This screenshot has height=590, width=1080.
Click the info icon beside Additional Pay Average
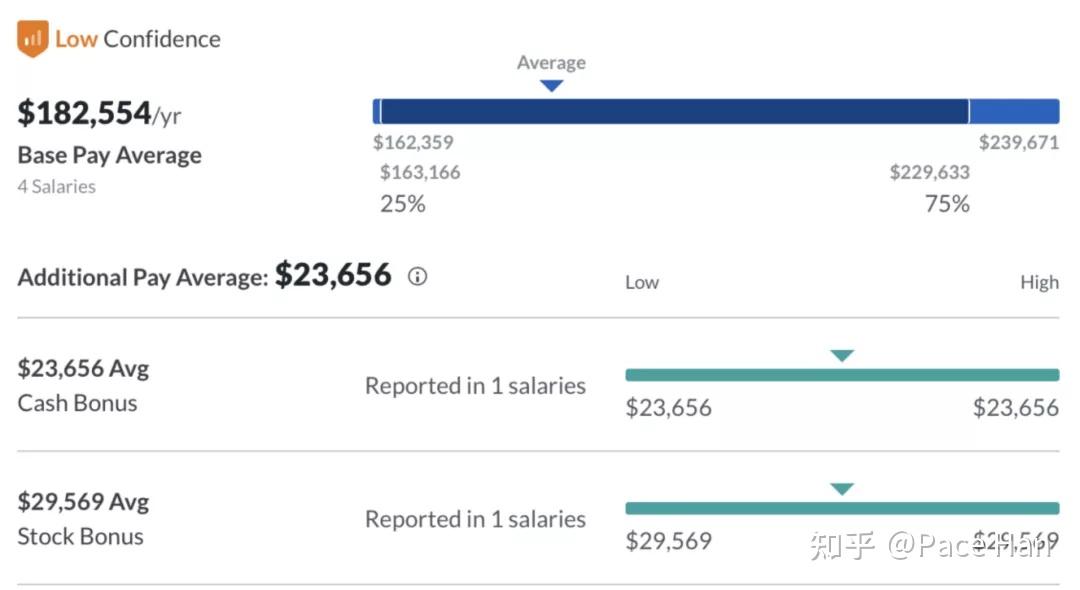click(x=417, y=277)
